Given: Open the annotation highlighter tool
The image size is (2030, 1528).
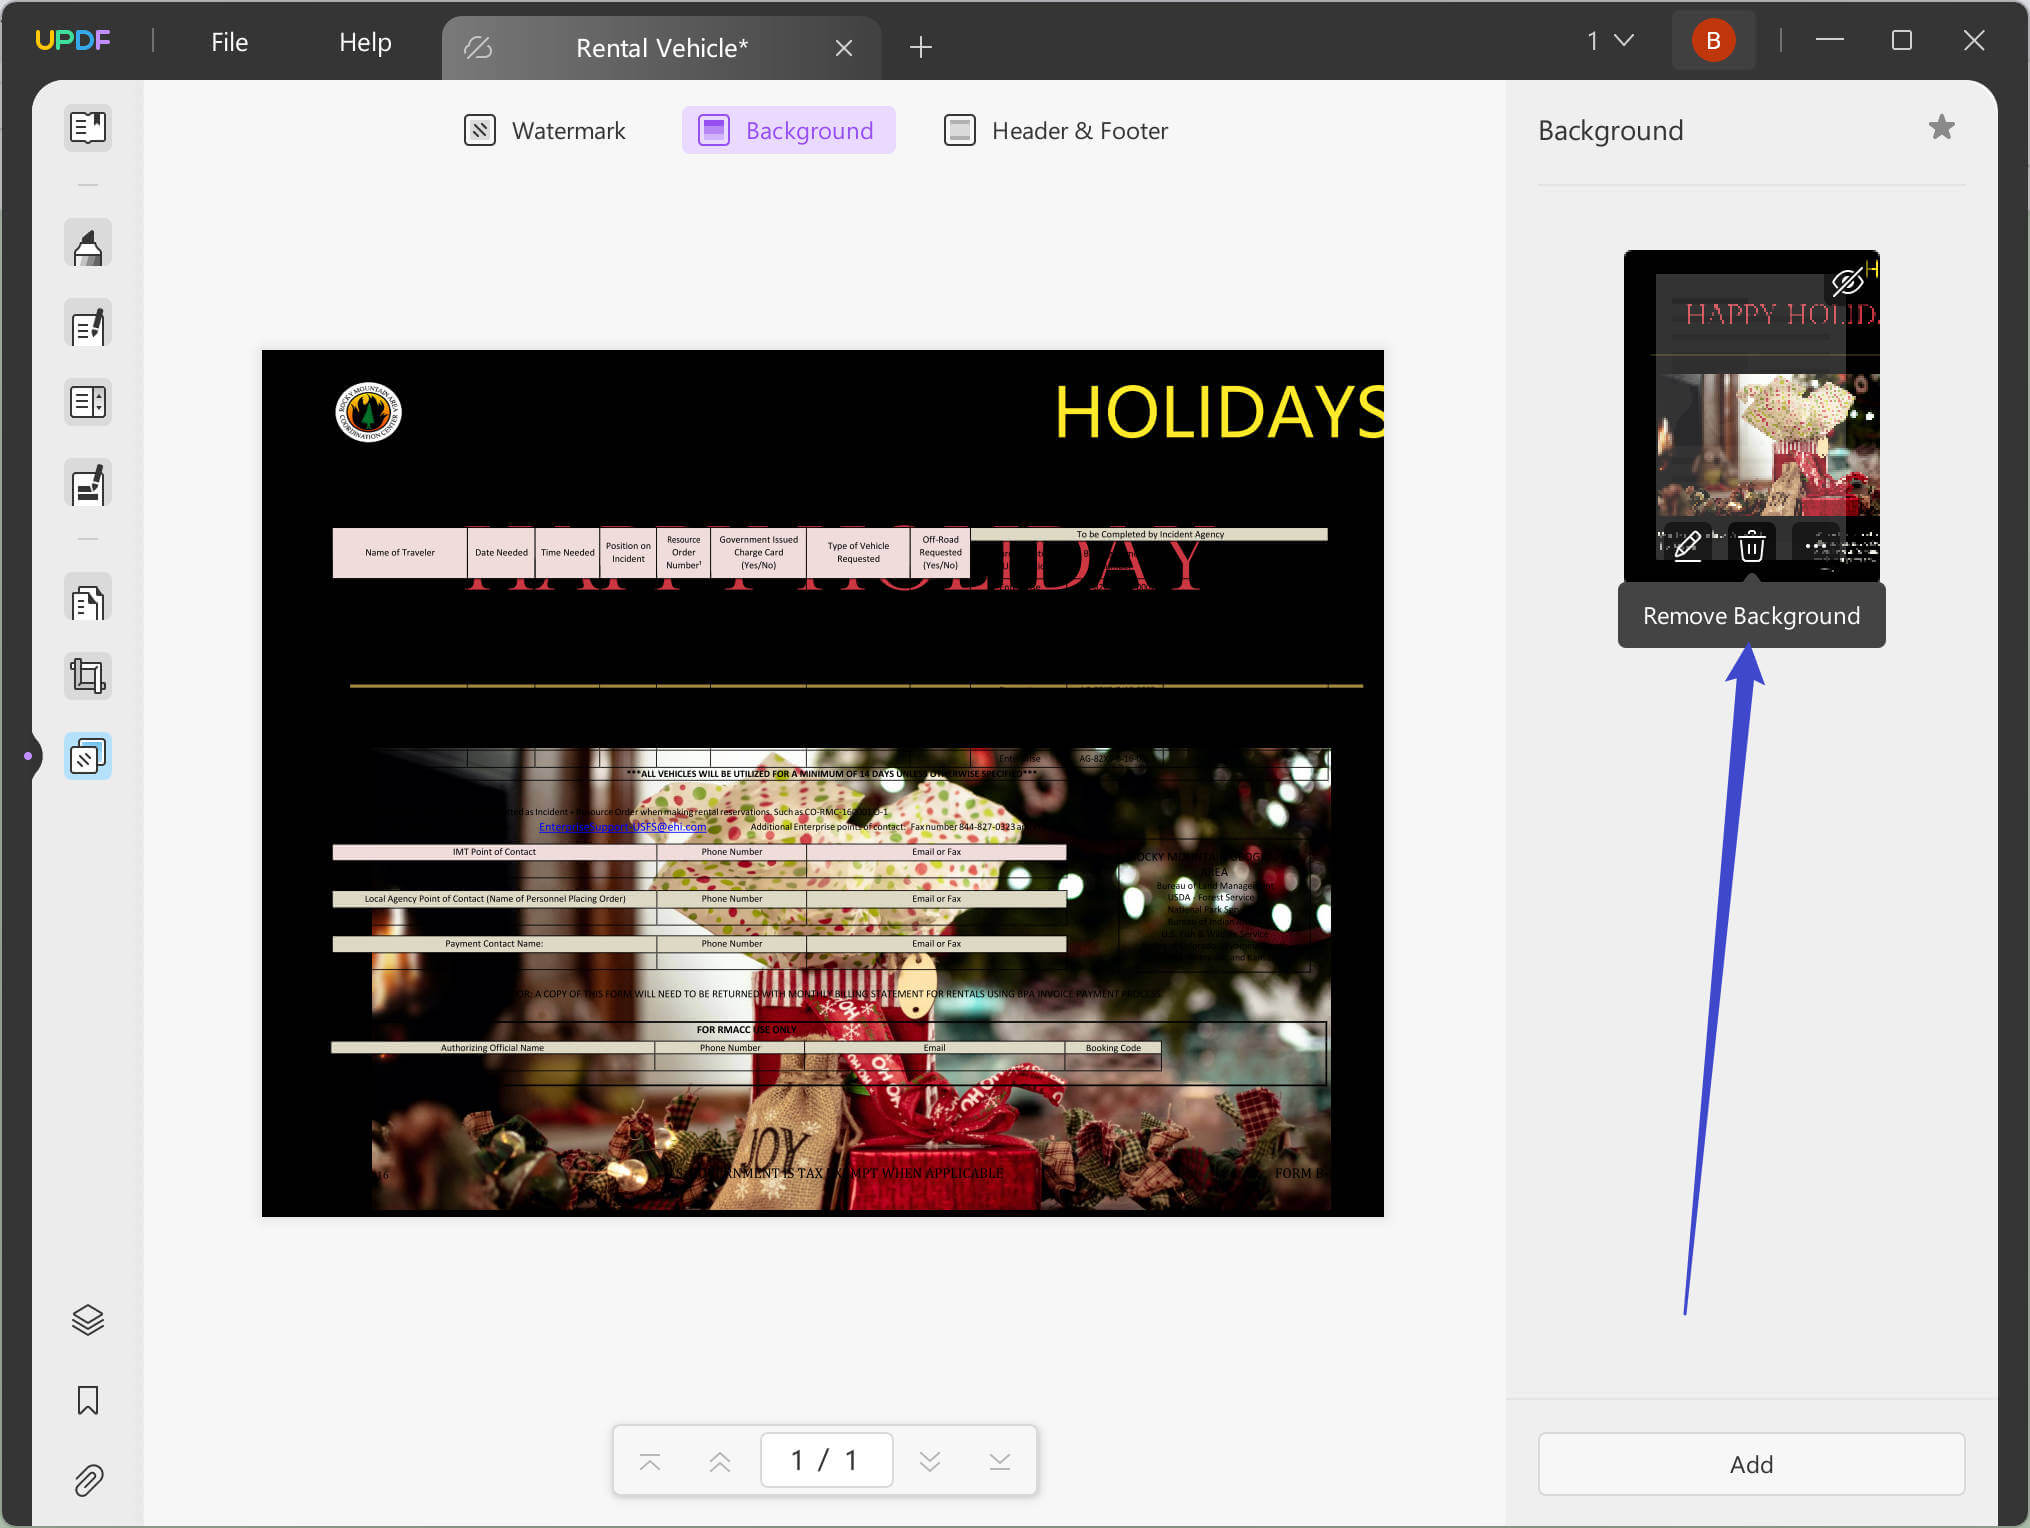Looking at the screenshot, I should click(88, 243).
